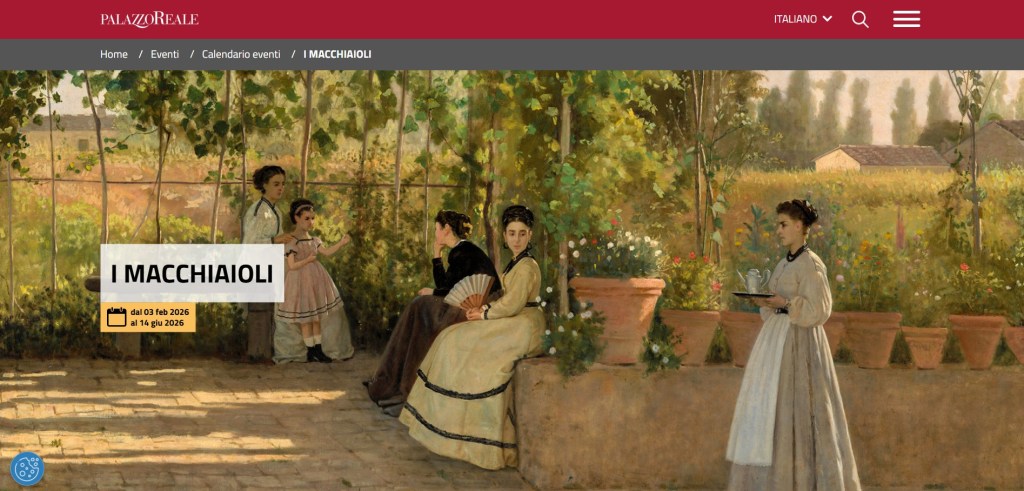Viewport: 1024px width, 491px height.
Task: Go to Home breadcrumb link
Action: pyautogui.click(x=114, y=54)
